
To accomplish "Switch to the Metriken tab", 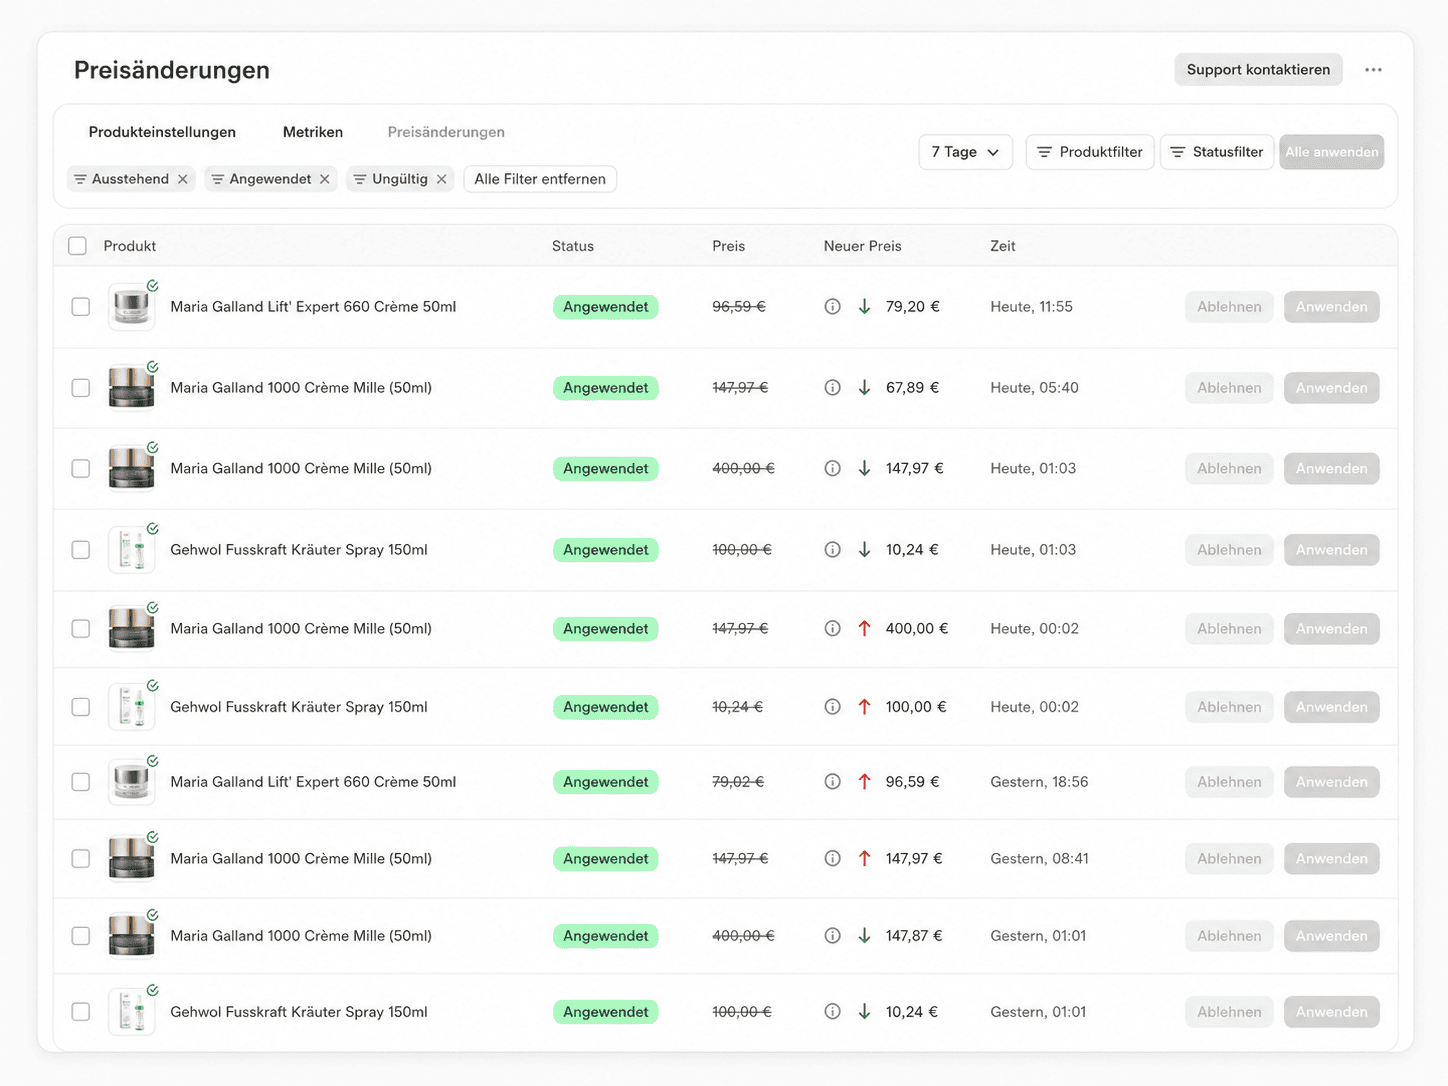I will click(x=313, y=132).
